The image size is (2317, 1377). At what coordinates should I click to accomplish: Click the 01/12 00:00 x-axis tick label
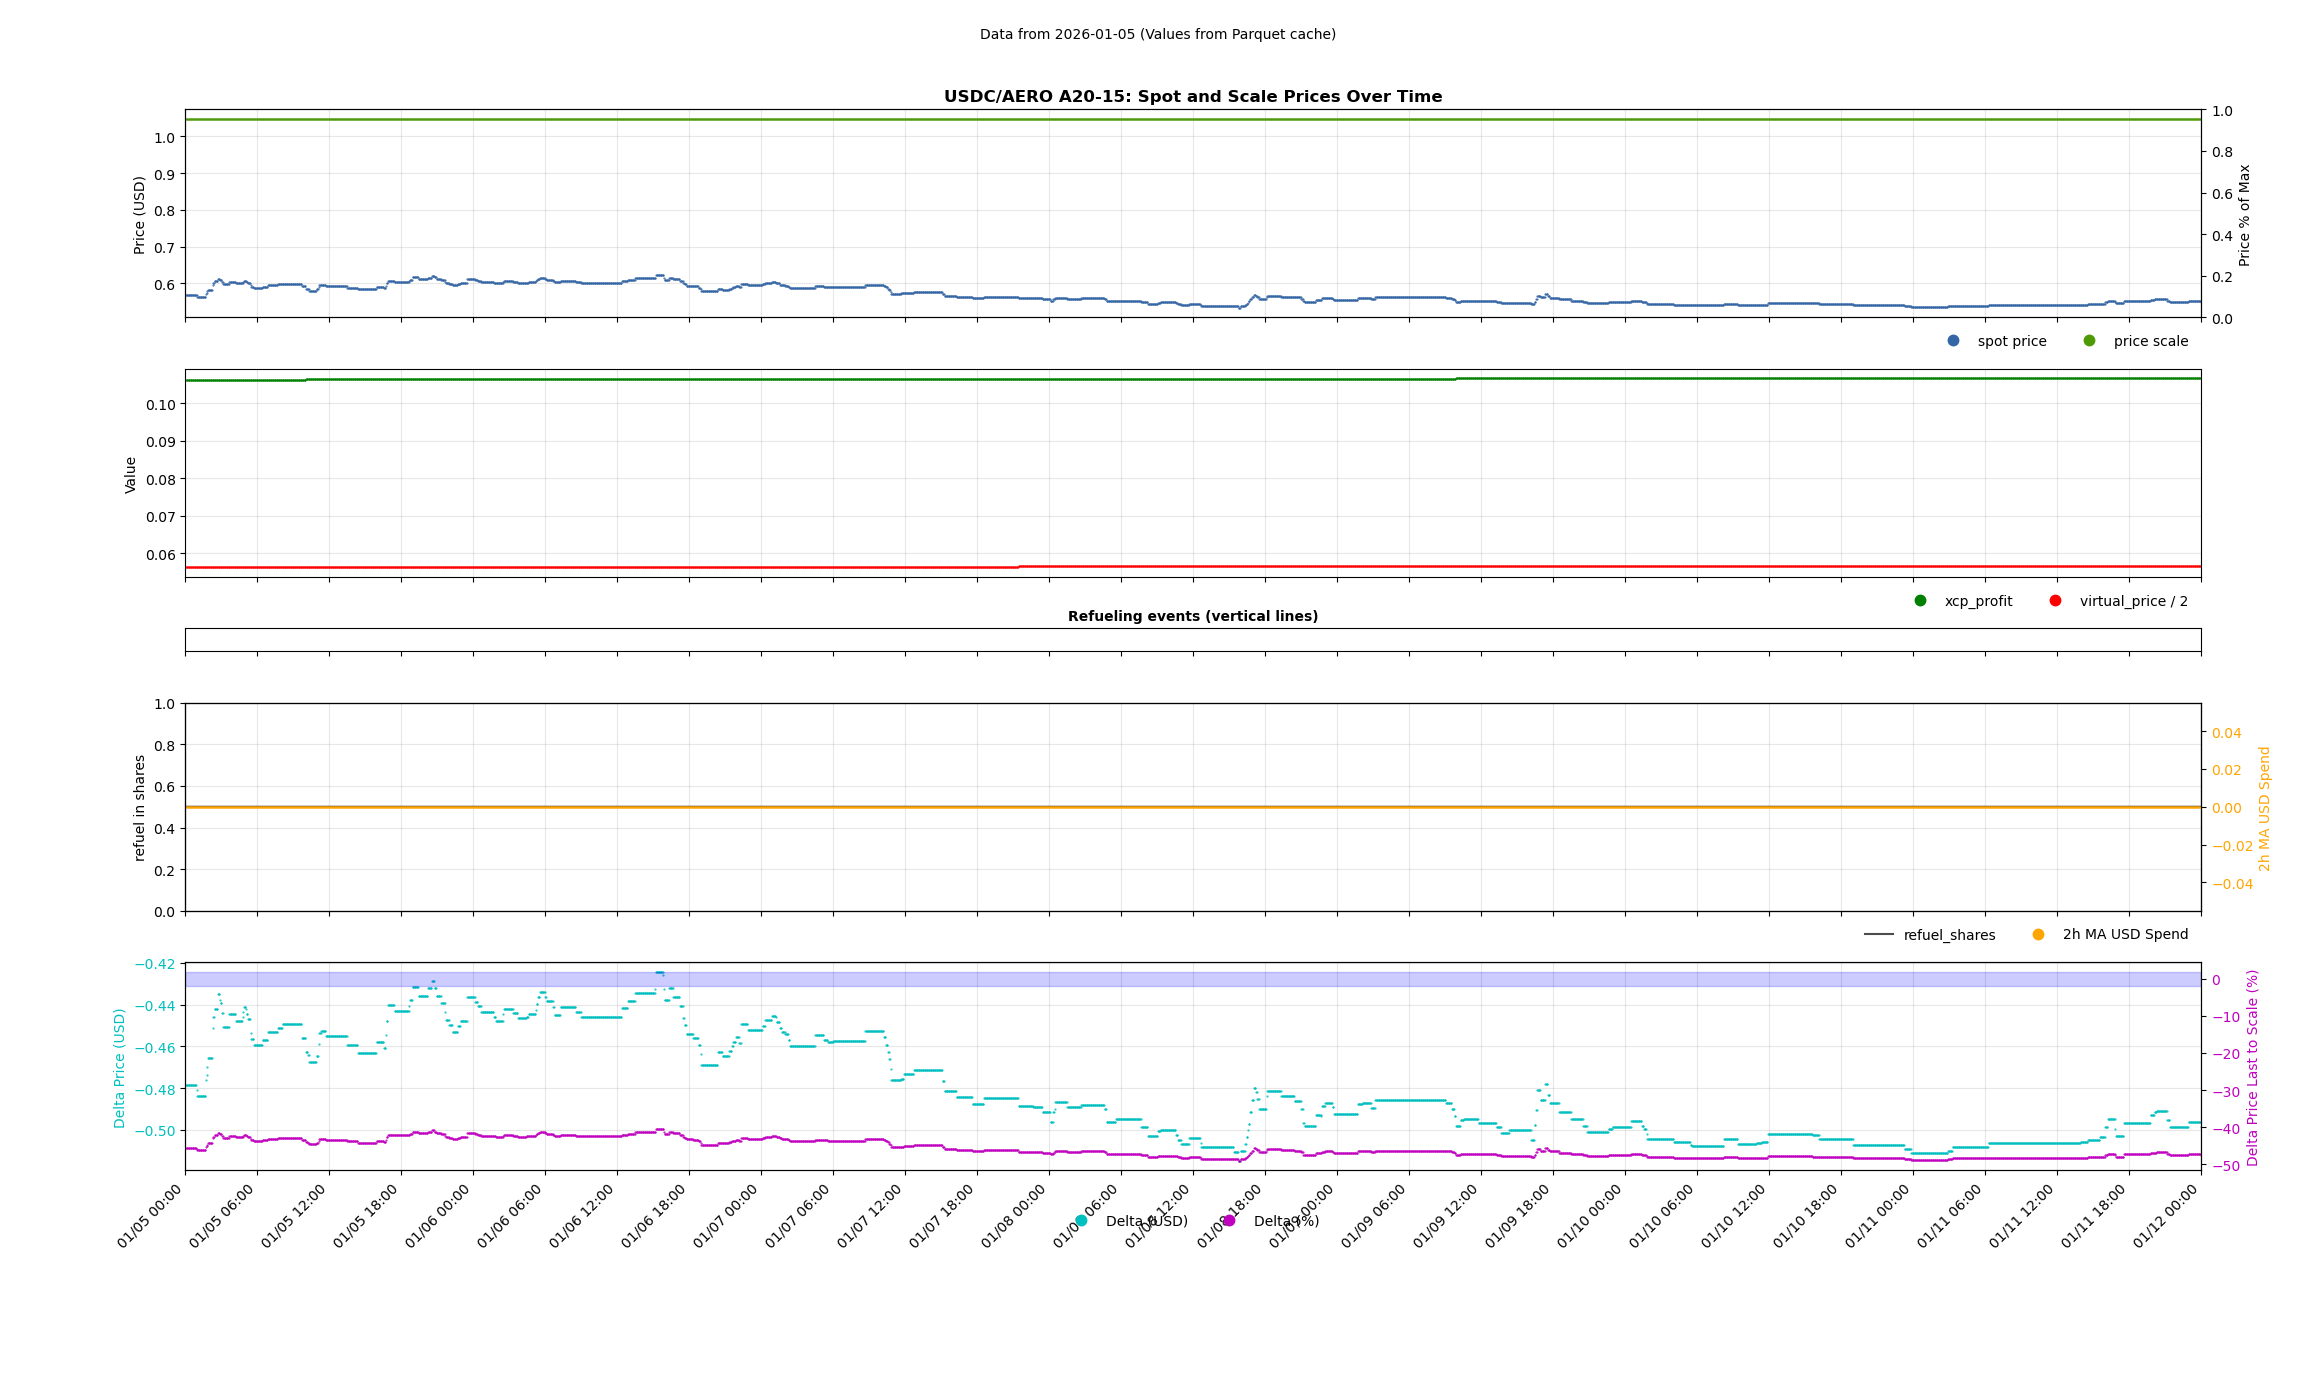[x=2167, y=1217]
